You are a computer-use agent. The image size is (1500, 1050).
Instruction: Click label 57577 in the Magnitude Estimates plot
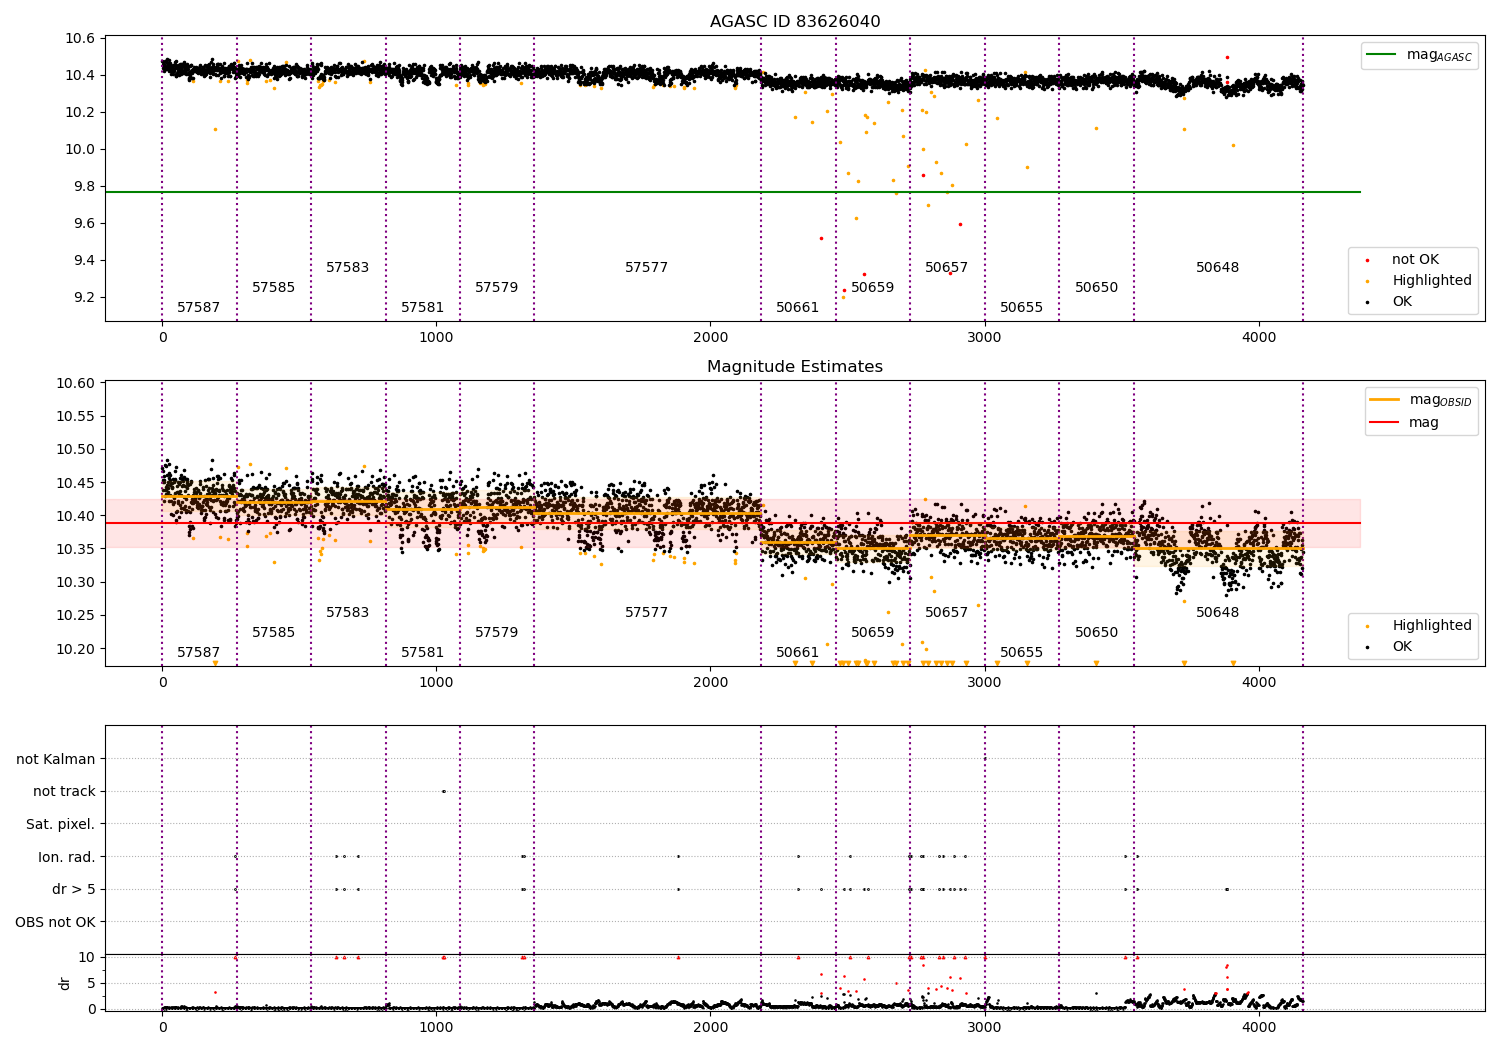click(647, 613)
